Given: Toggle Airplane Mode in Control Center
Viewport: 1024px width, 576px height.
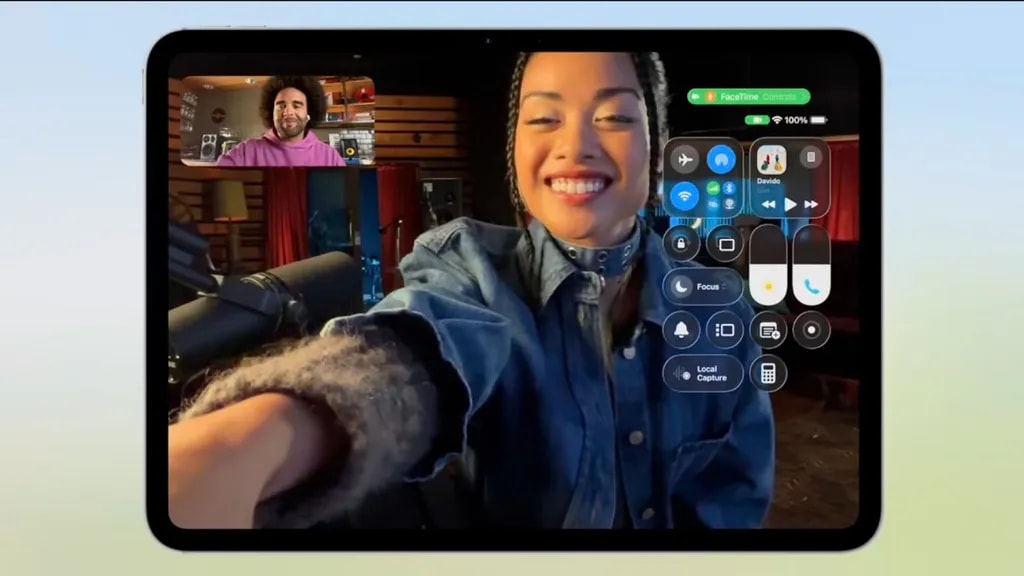Looking at the screenshot, I should point(685,160).
